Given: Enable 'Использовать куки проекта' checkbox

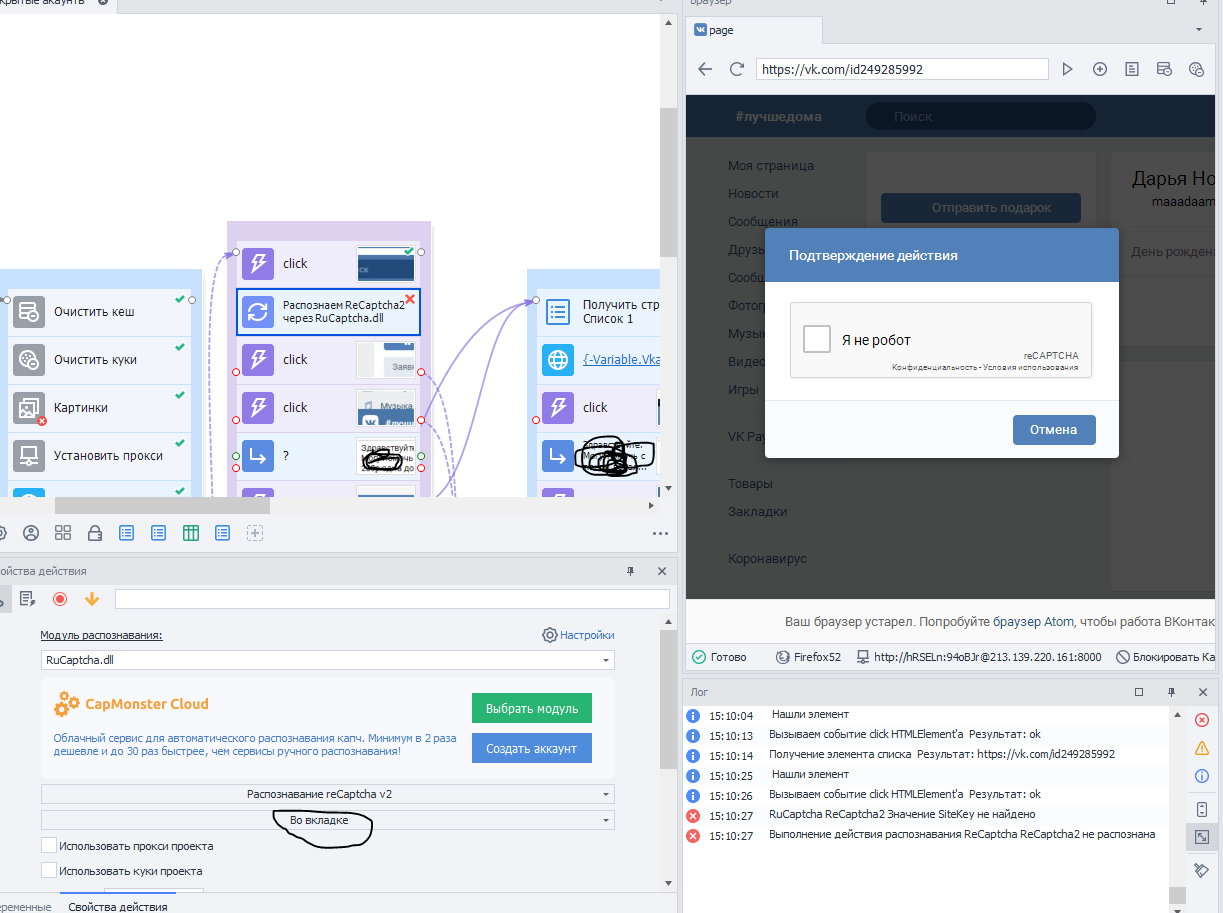Looking at the screenshot, I should (x=49, y=871).
